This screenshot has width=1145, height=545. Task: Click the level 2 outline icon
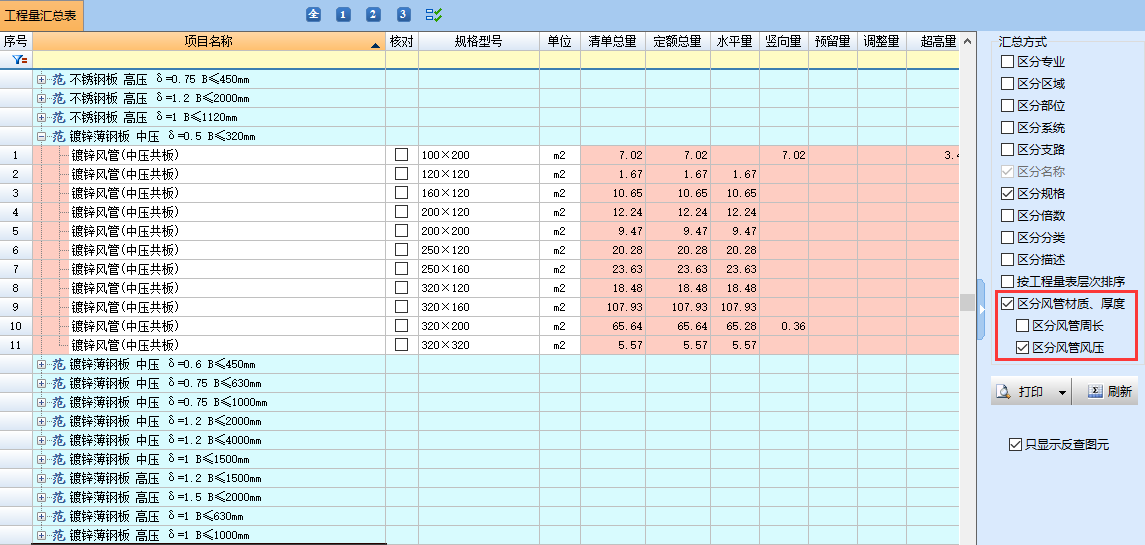pos(373,15)
